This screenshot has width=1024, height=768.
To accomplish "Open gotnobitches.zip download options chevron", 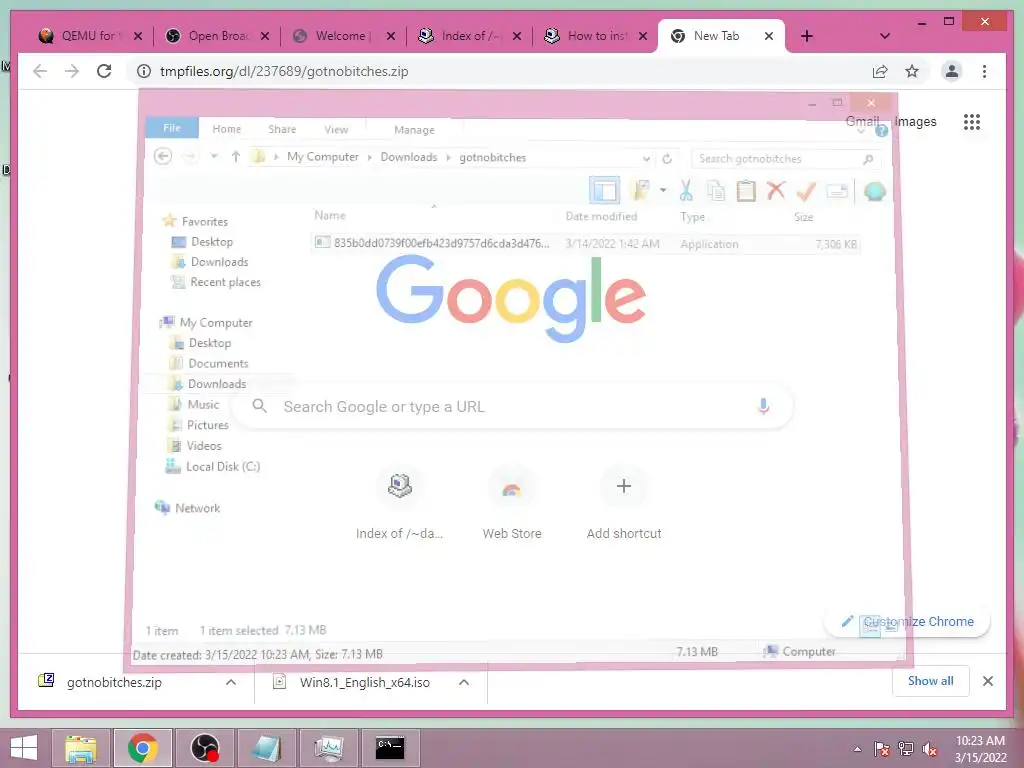I will tap(231, 682).
